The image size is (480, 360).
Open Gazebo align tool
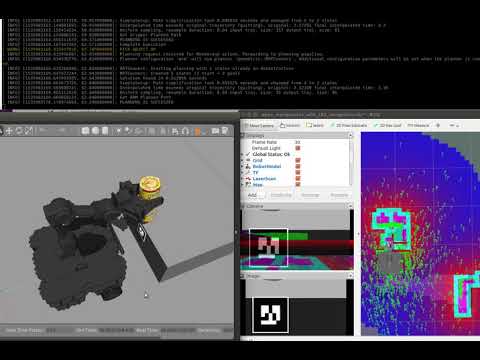pyautogui.click(x=175, y=131)
